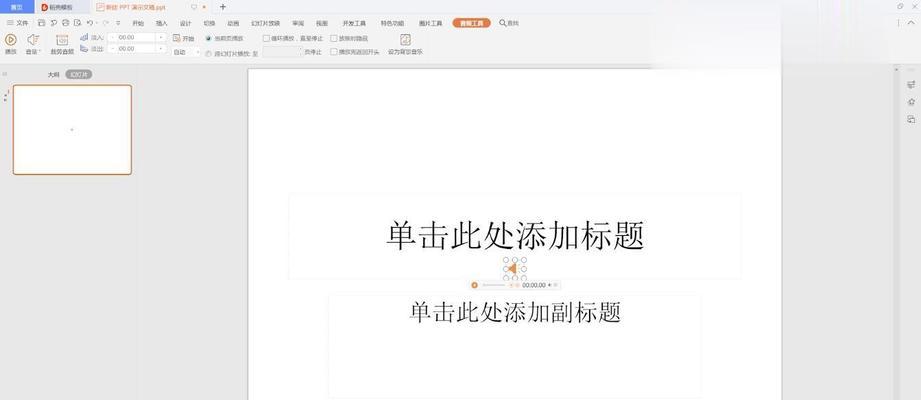Open the Picture Tools ribbon tab

pos(431,23)
